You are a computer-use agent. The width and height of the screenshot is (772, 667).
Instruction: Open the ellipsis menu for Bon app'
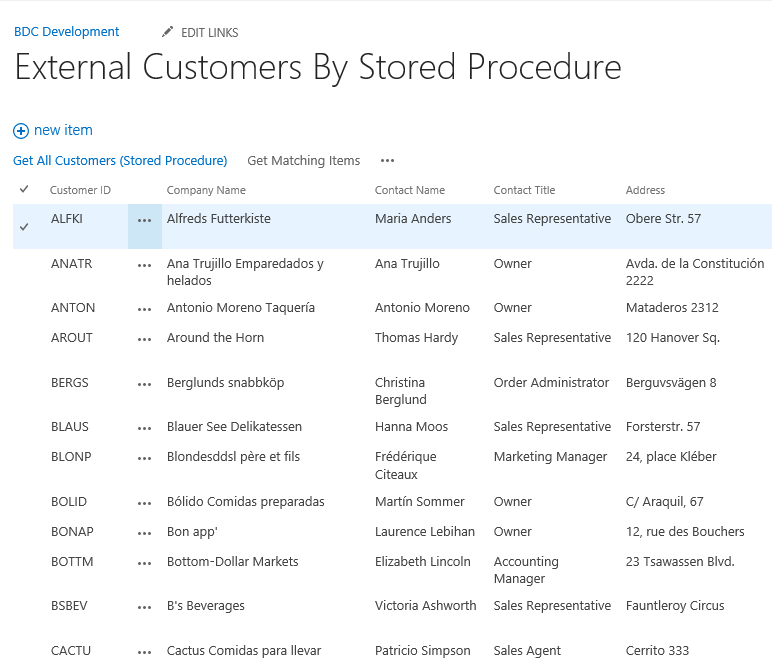tap(145, 533)
